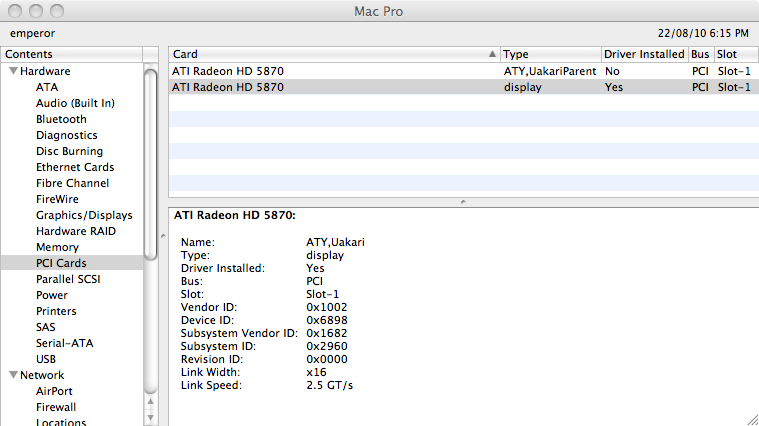Sort by the Bus column header
Viewport: 759px width, 426px height.
tap(700, 54)
